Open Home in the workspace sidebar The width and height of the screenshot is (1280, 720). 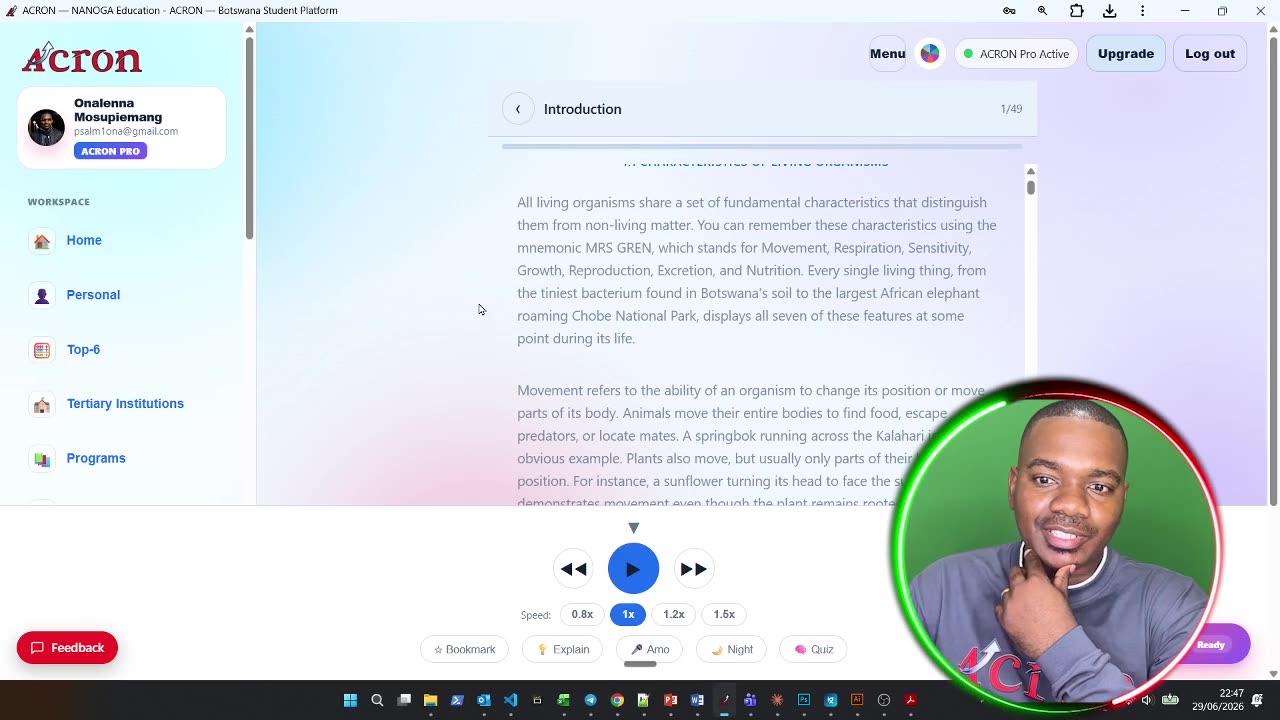[84, 240]
